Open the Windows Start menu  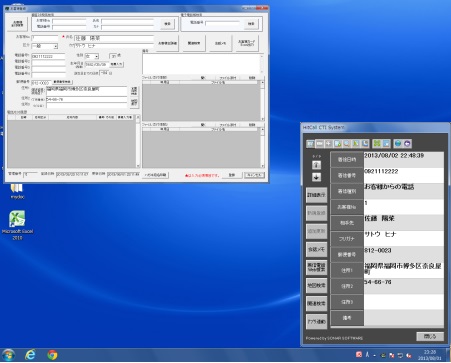click(8, 355)
